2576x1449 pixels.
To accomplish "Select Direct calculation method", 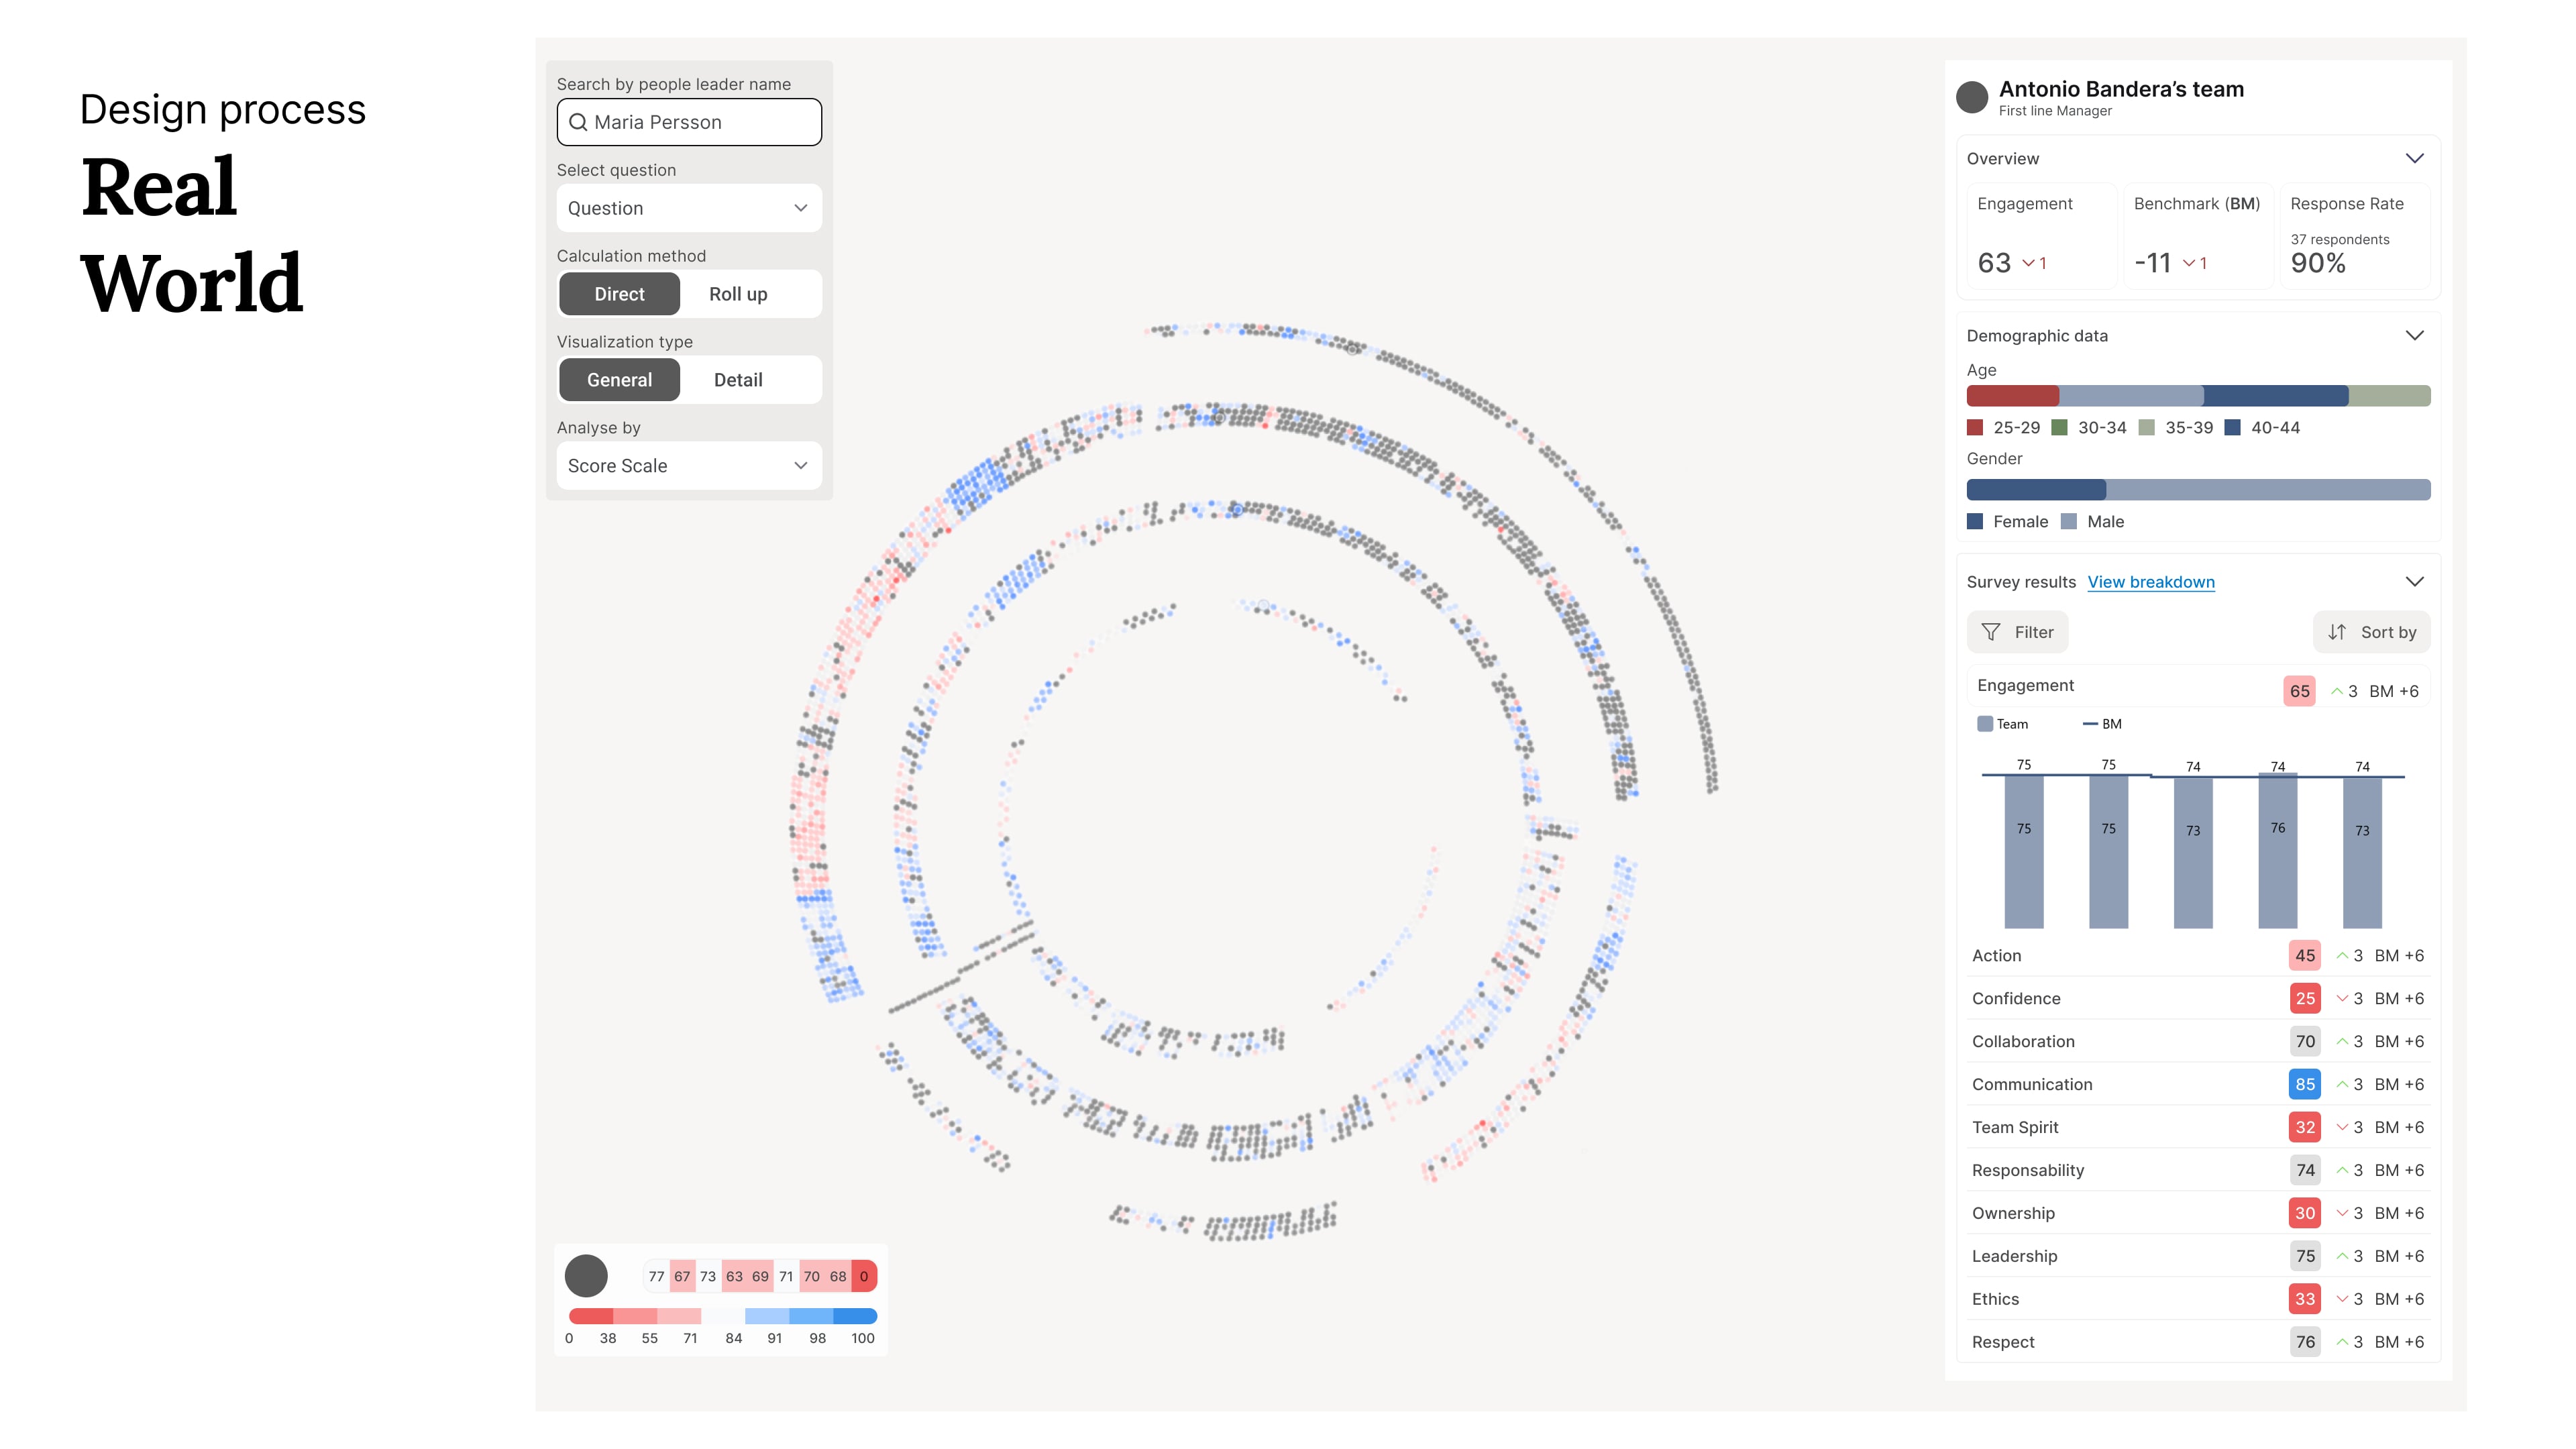I will (x=619, y=294).
